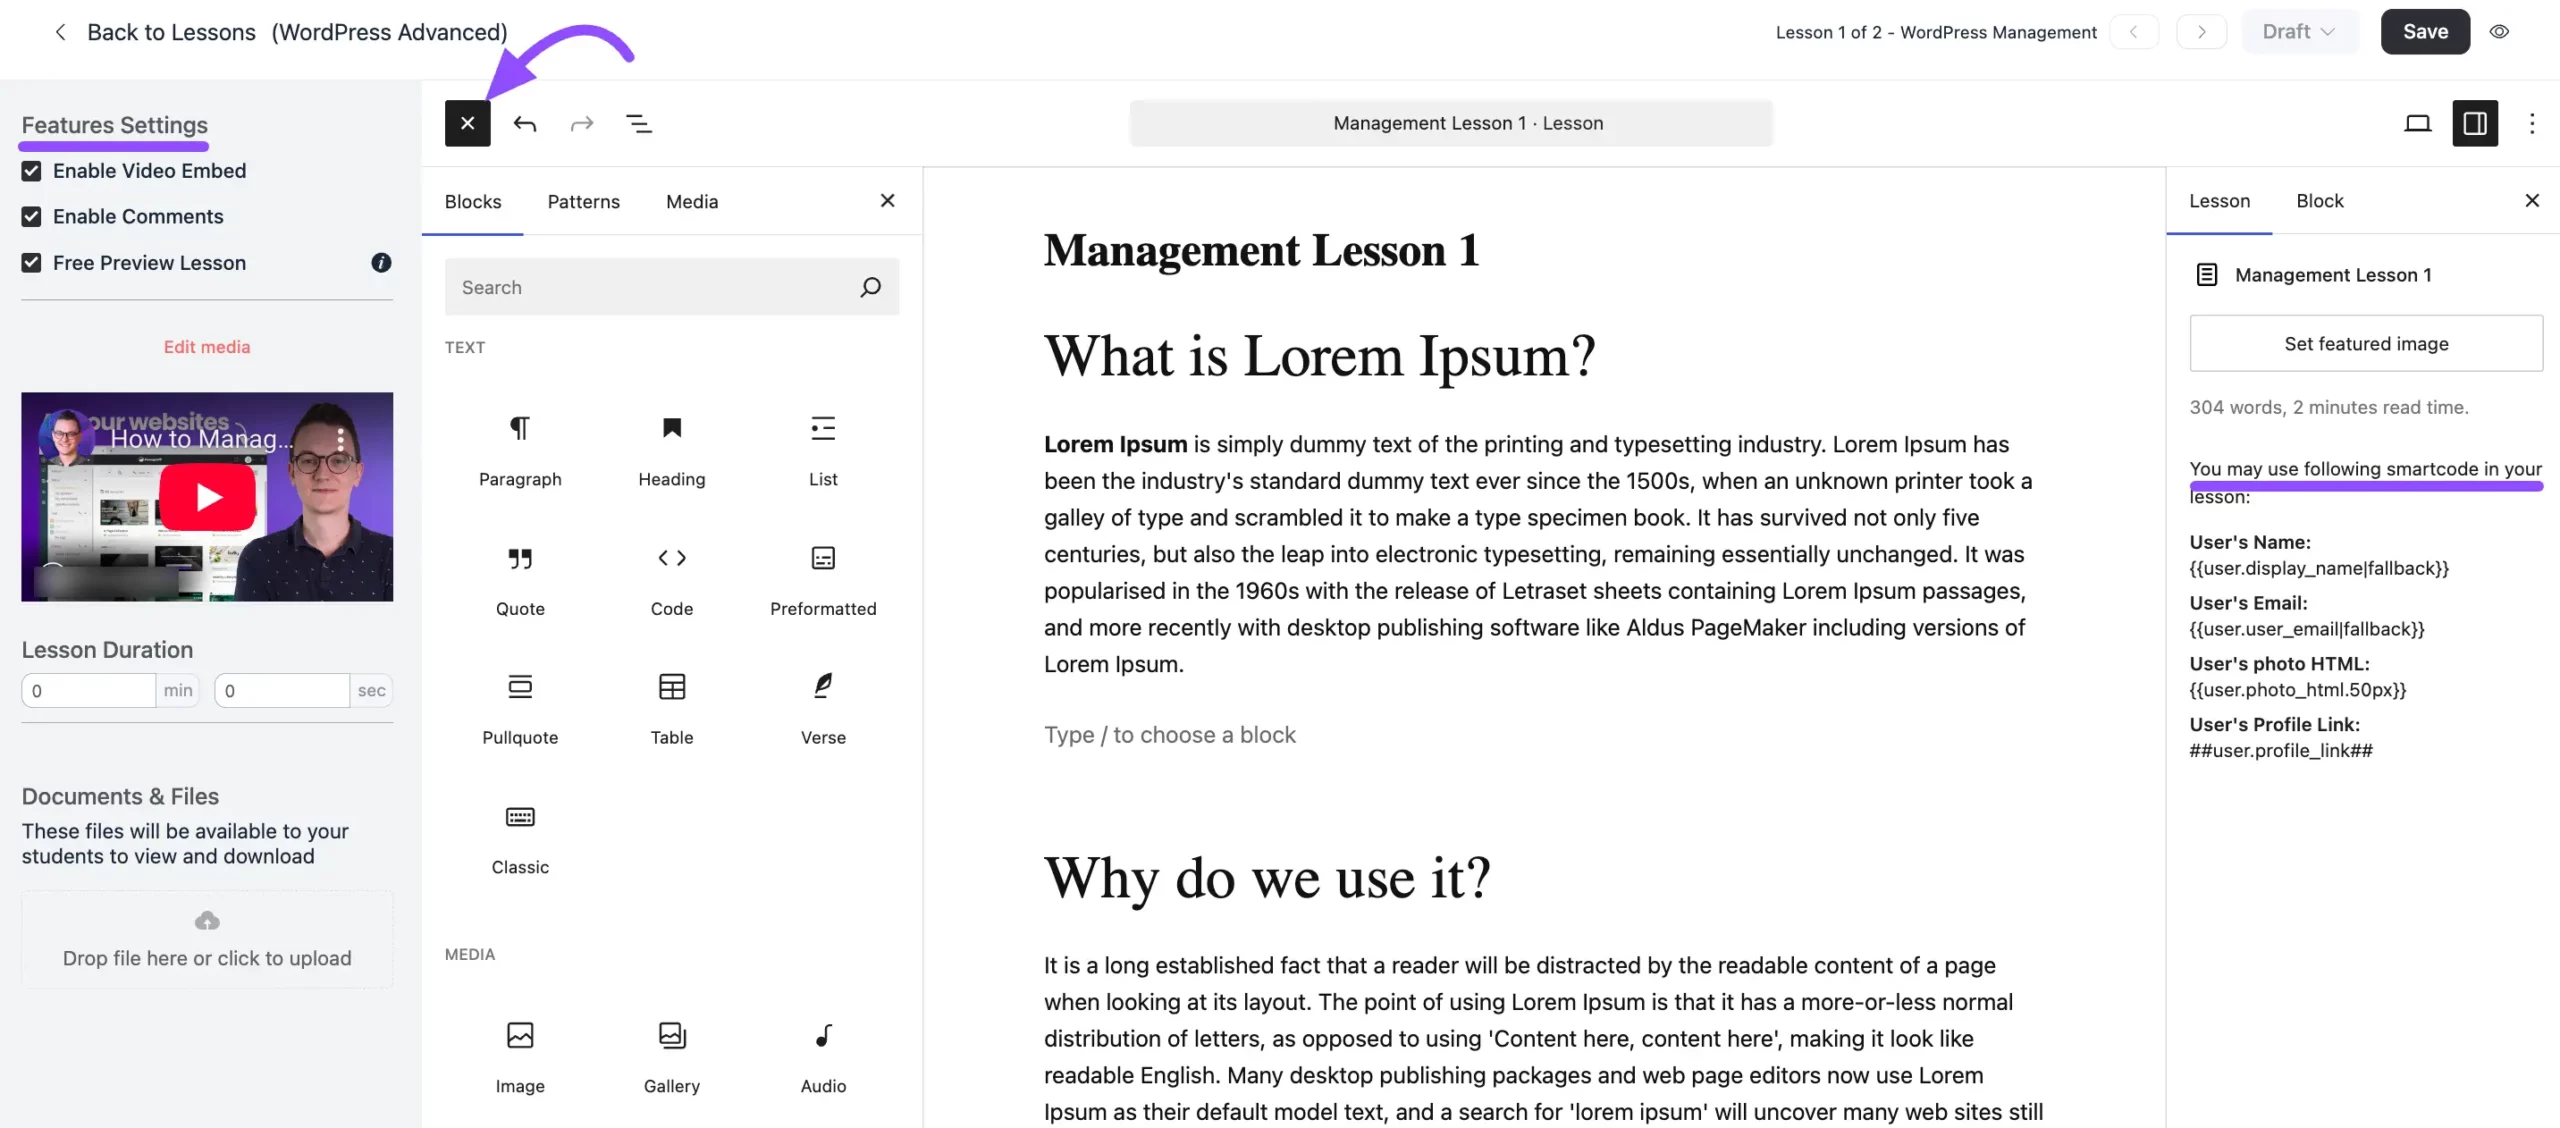Insert a Table block
The image size is (2560, 1128).
[x=672, y=709]
